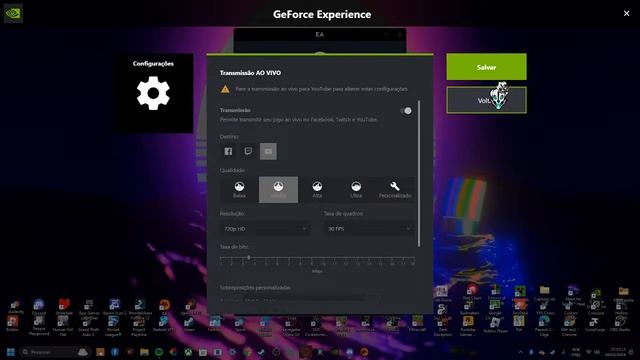The width and height of the screenshot is (640, 360).
Task: Open the Human Fall Flat desktop shortcut
Action: [62, 327]
